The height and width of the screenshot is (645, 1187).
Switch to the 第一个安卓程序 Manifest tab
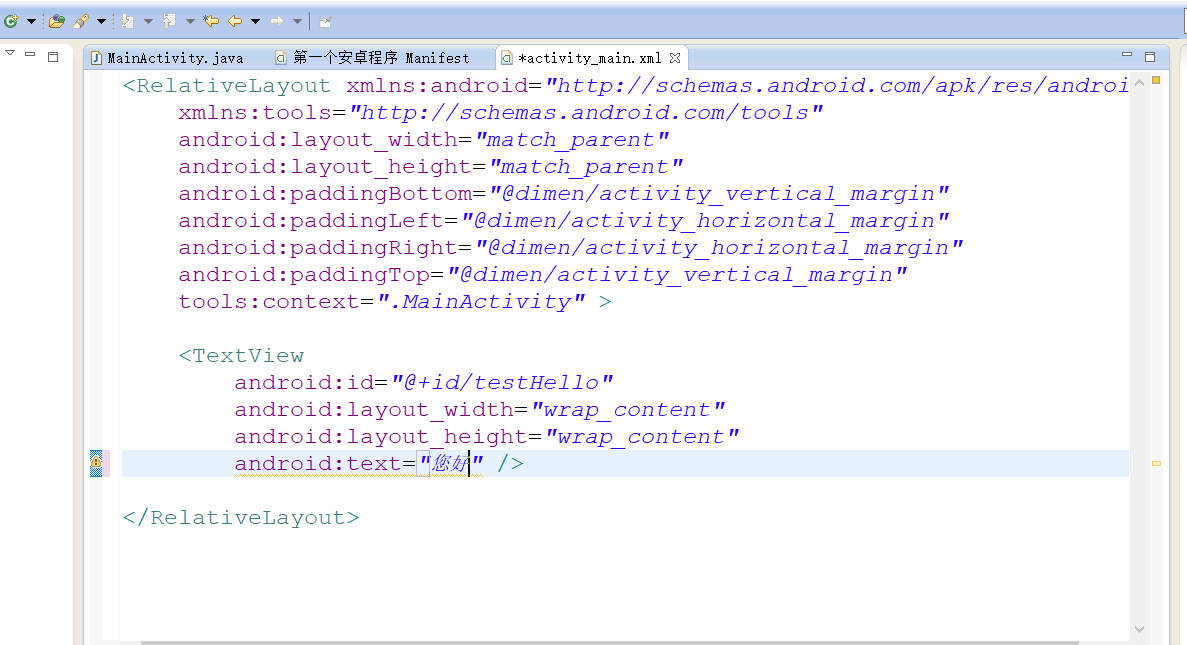[372, 58]
